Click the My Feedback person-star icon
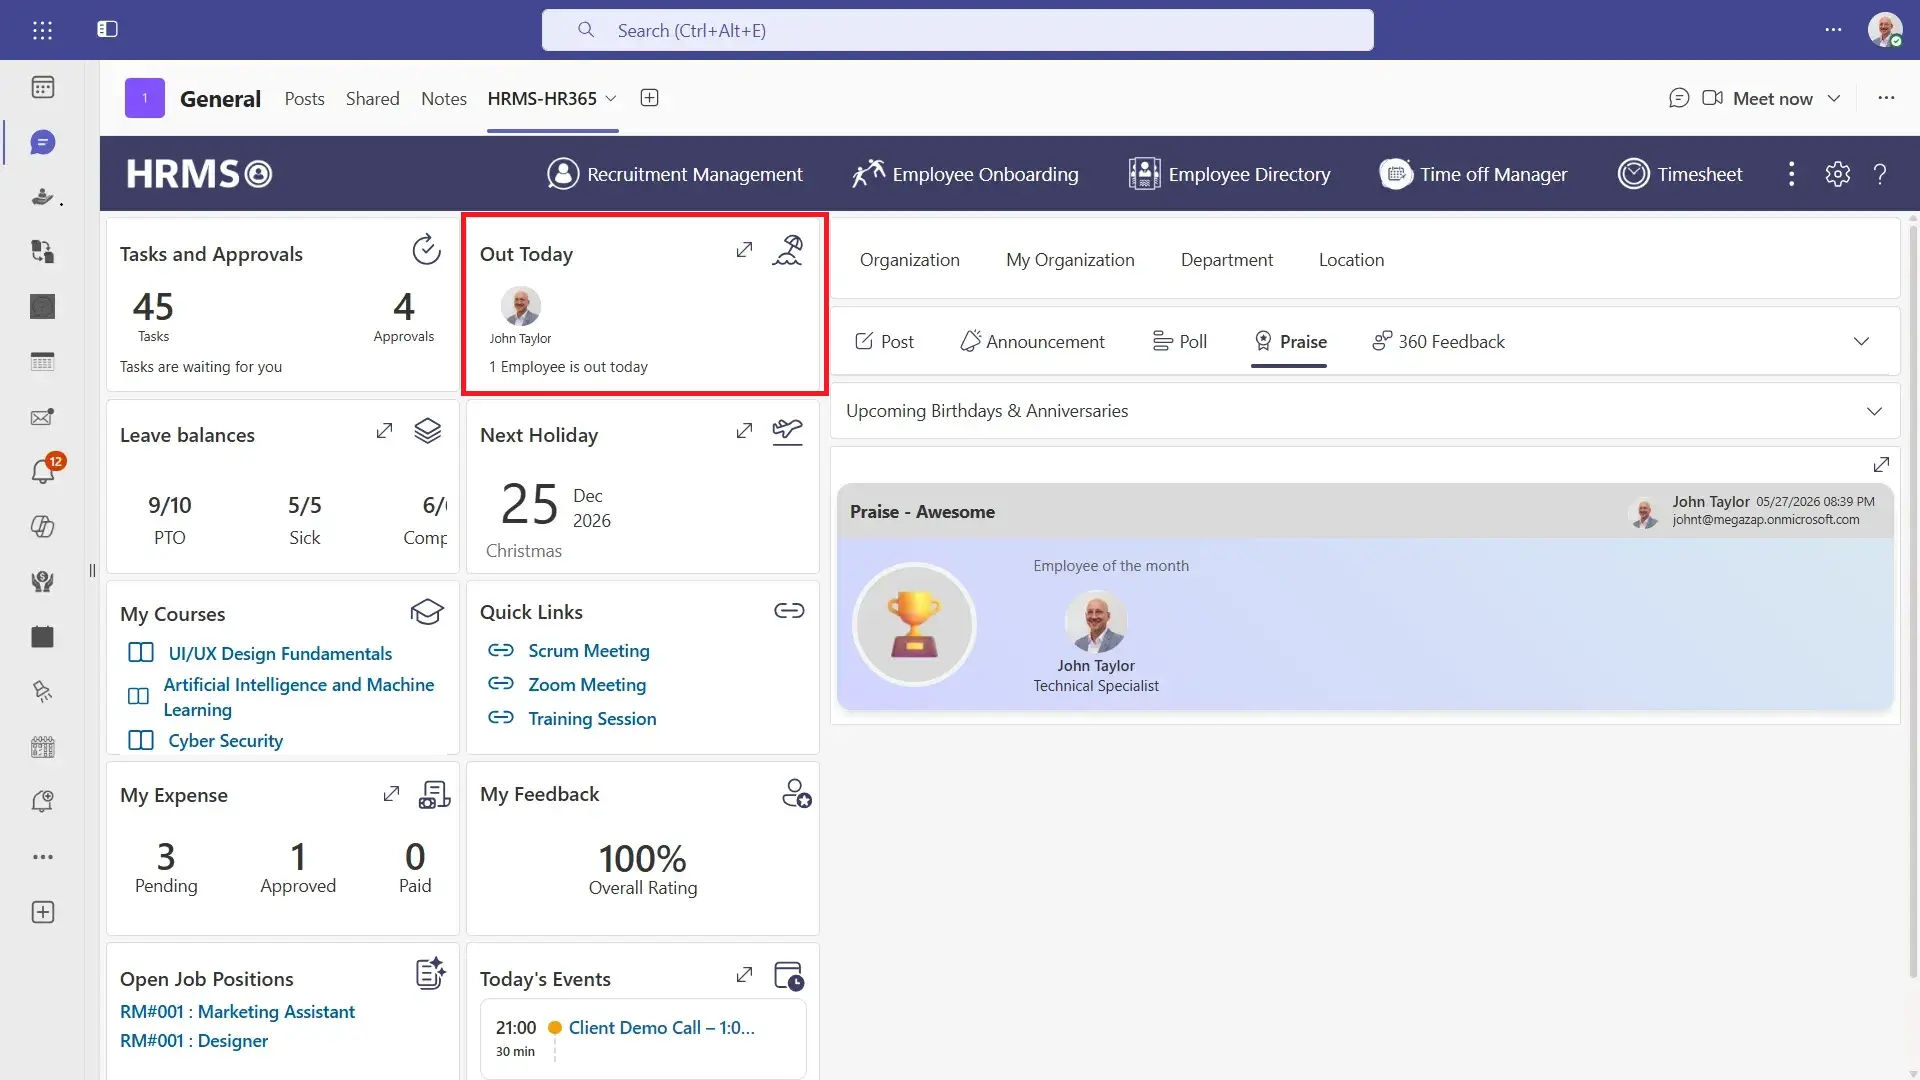Viewport: 1920px width, 1080px height. (x=796, y=794)
